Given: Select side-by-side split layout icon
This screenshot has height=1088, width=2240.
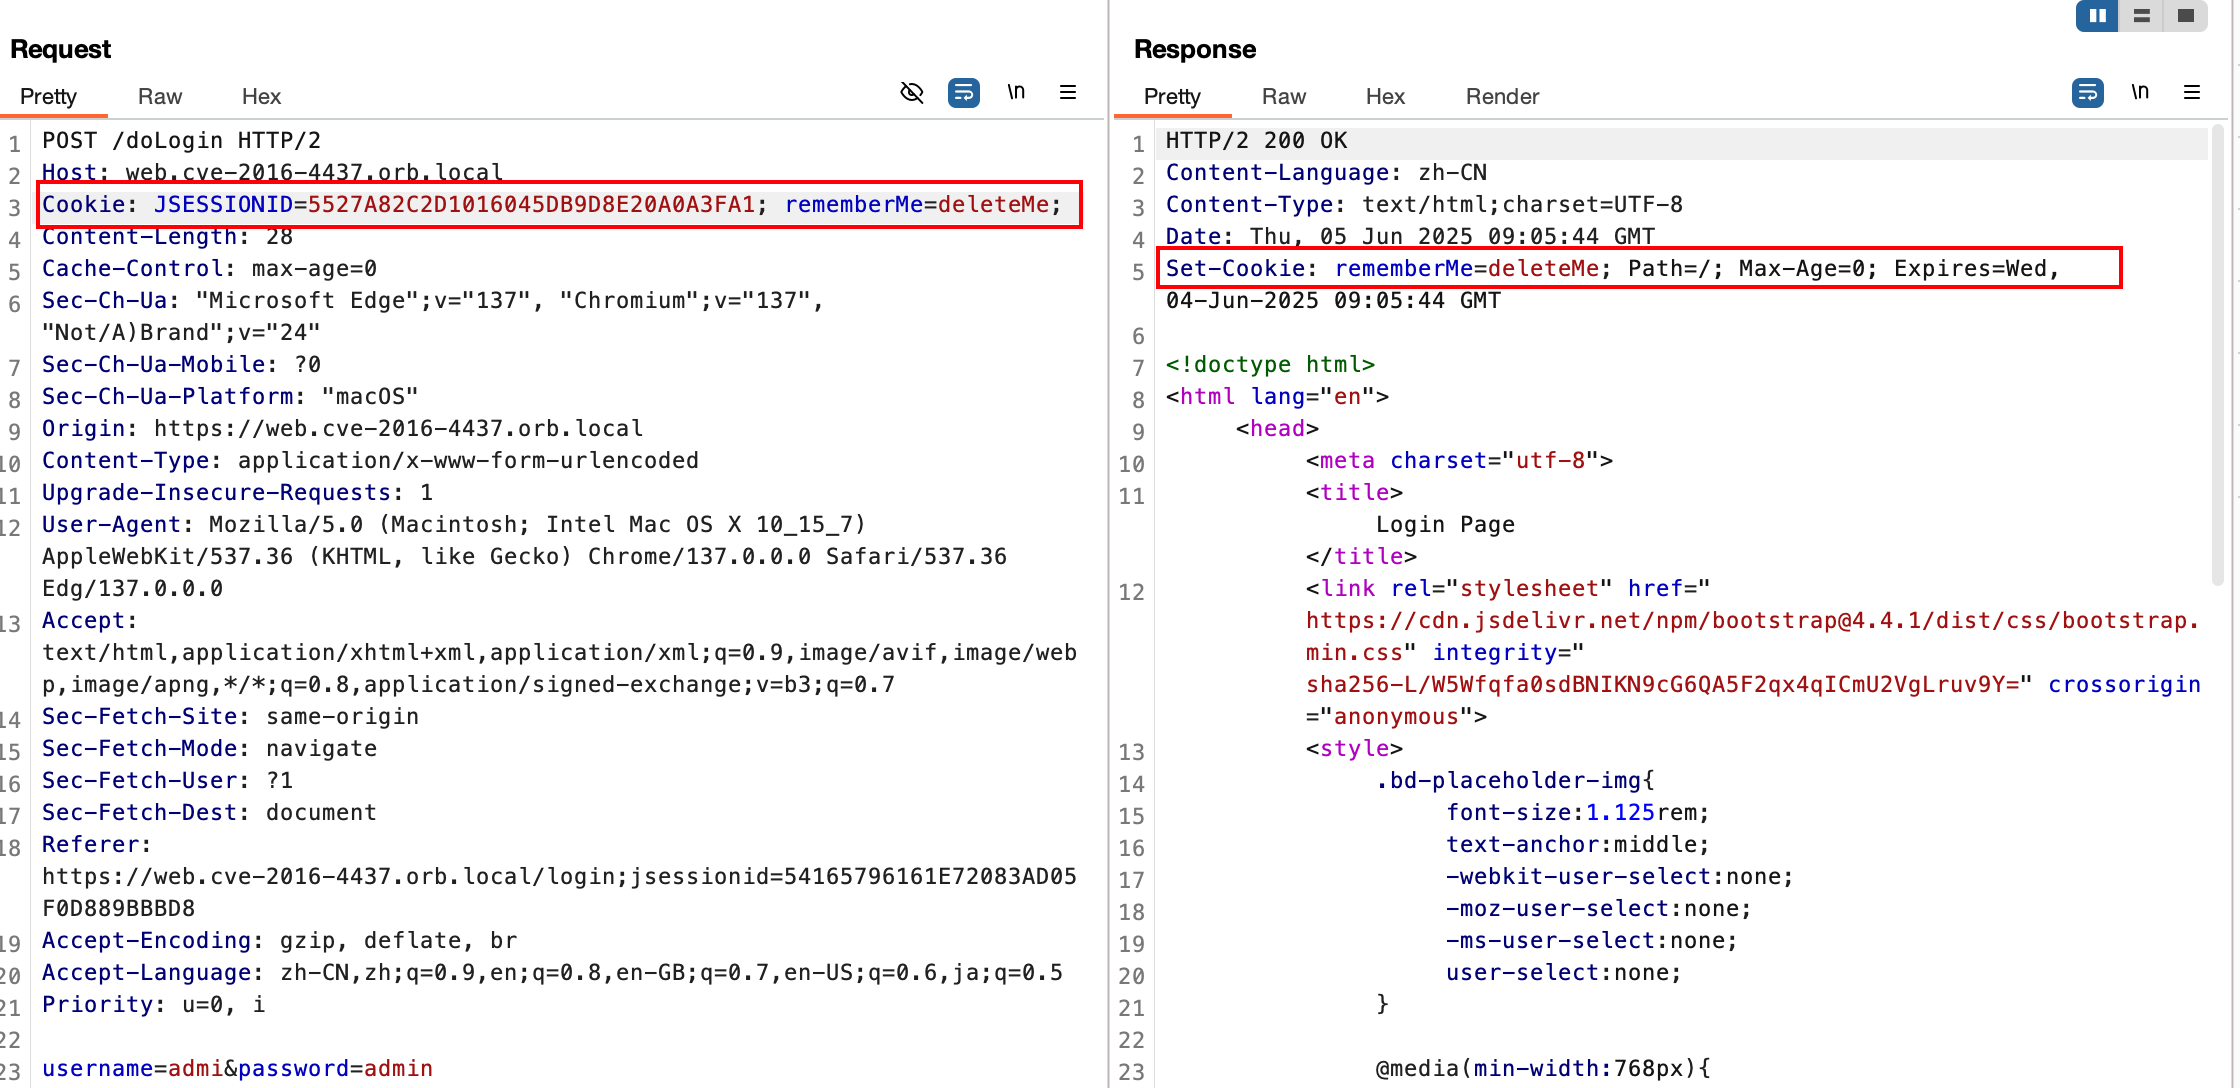Looking at the screenshot, I should [2098, 16].
